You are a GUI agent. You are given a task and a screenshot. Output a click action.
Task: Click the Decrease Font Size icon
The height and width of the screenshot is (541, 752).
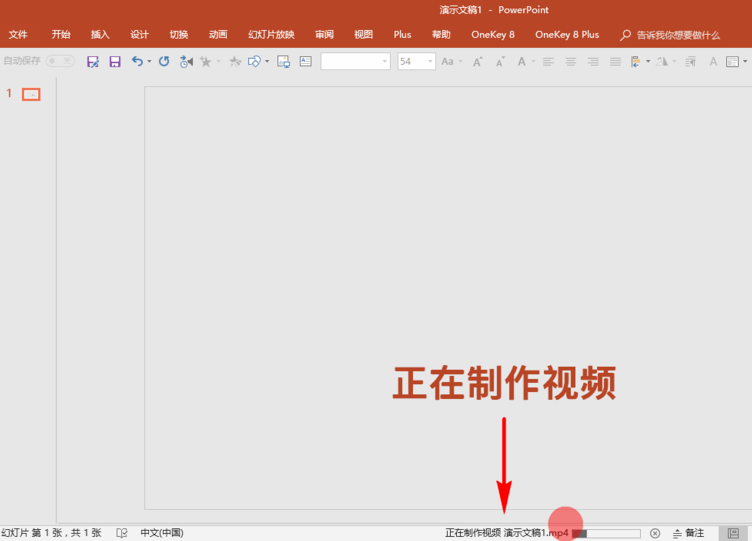tap(498, 62)
